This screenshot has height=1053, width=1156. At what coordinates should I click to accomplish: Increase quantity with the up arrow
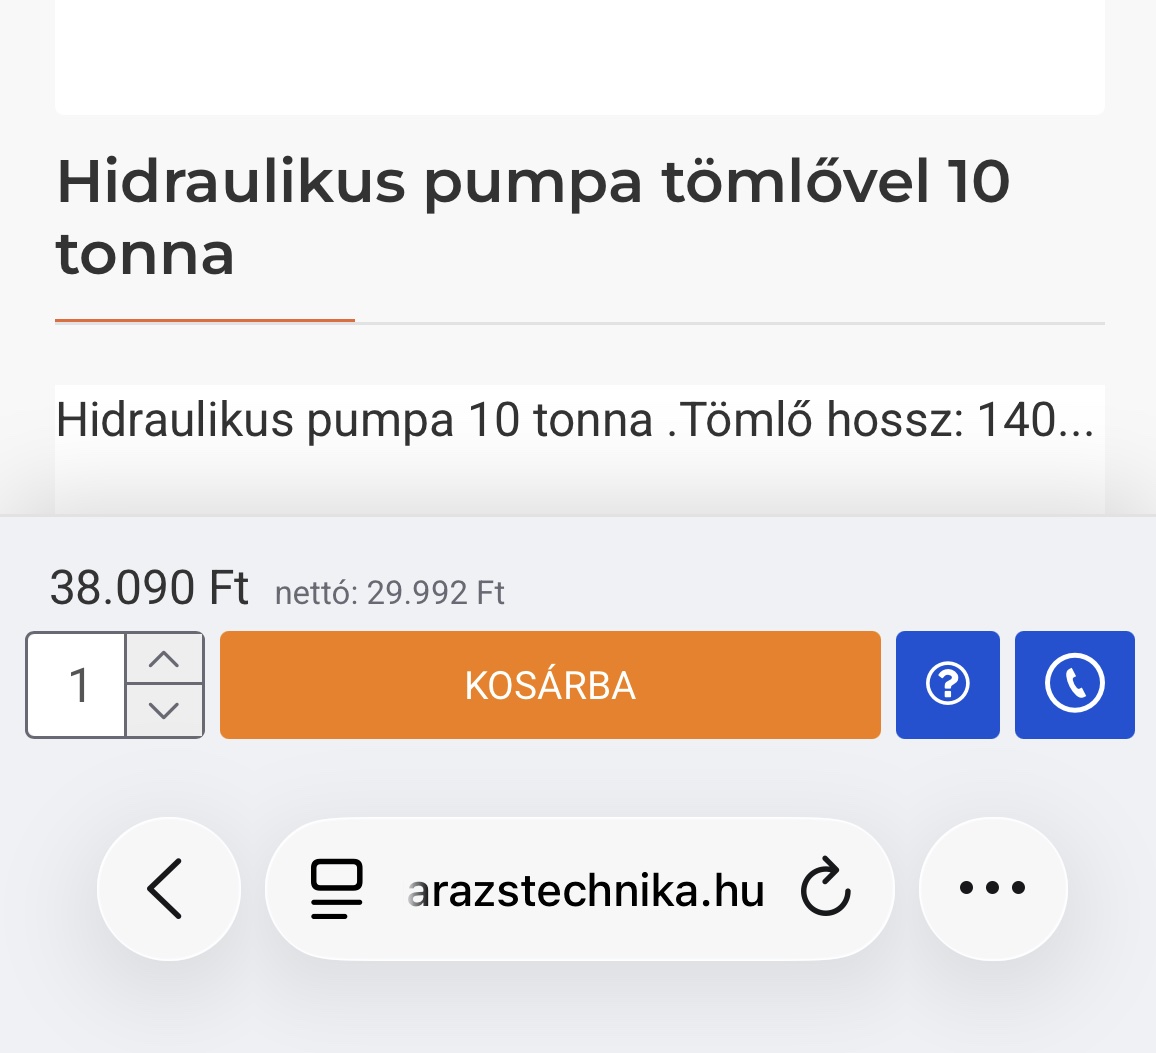coord(164,659)
